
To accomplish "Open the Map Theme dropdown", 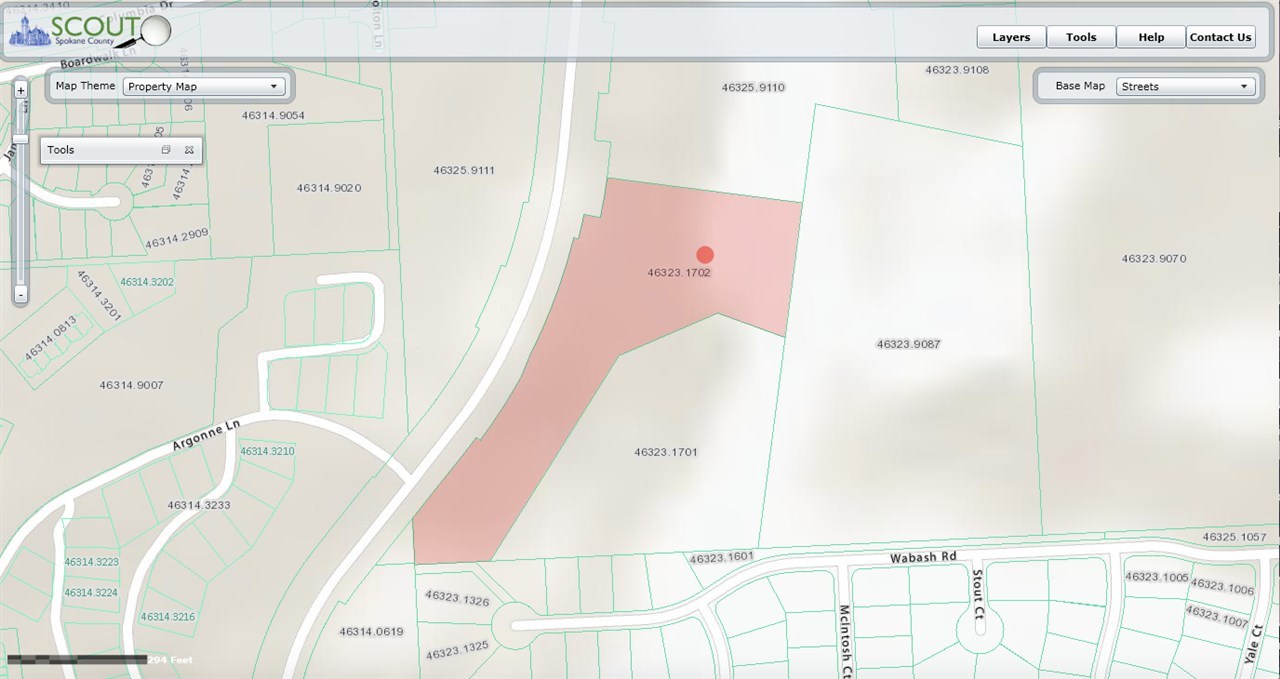I will tap(204, 86).
